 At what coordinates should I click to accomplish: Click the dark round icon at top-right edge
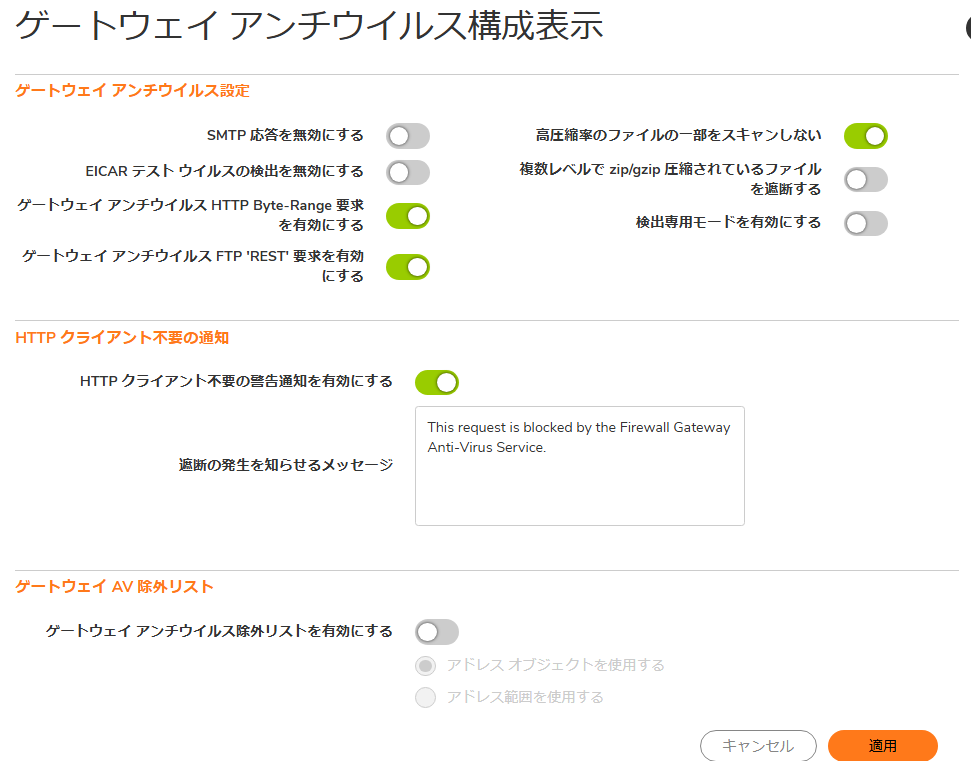(x=968, y=28)
